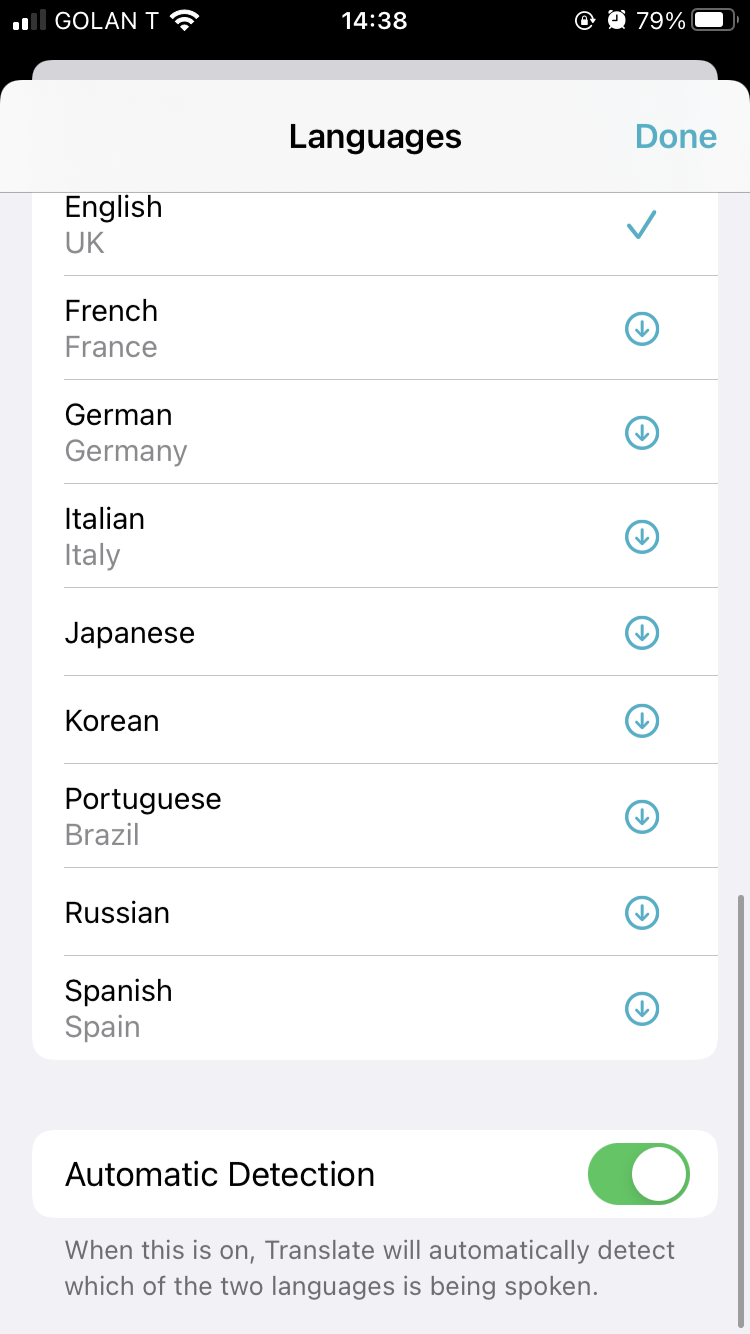Select the French France row
This screenshot has height=1334, width=750.
(x=300, y=328)
